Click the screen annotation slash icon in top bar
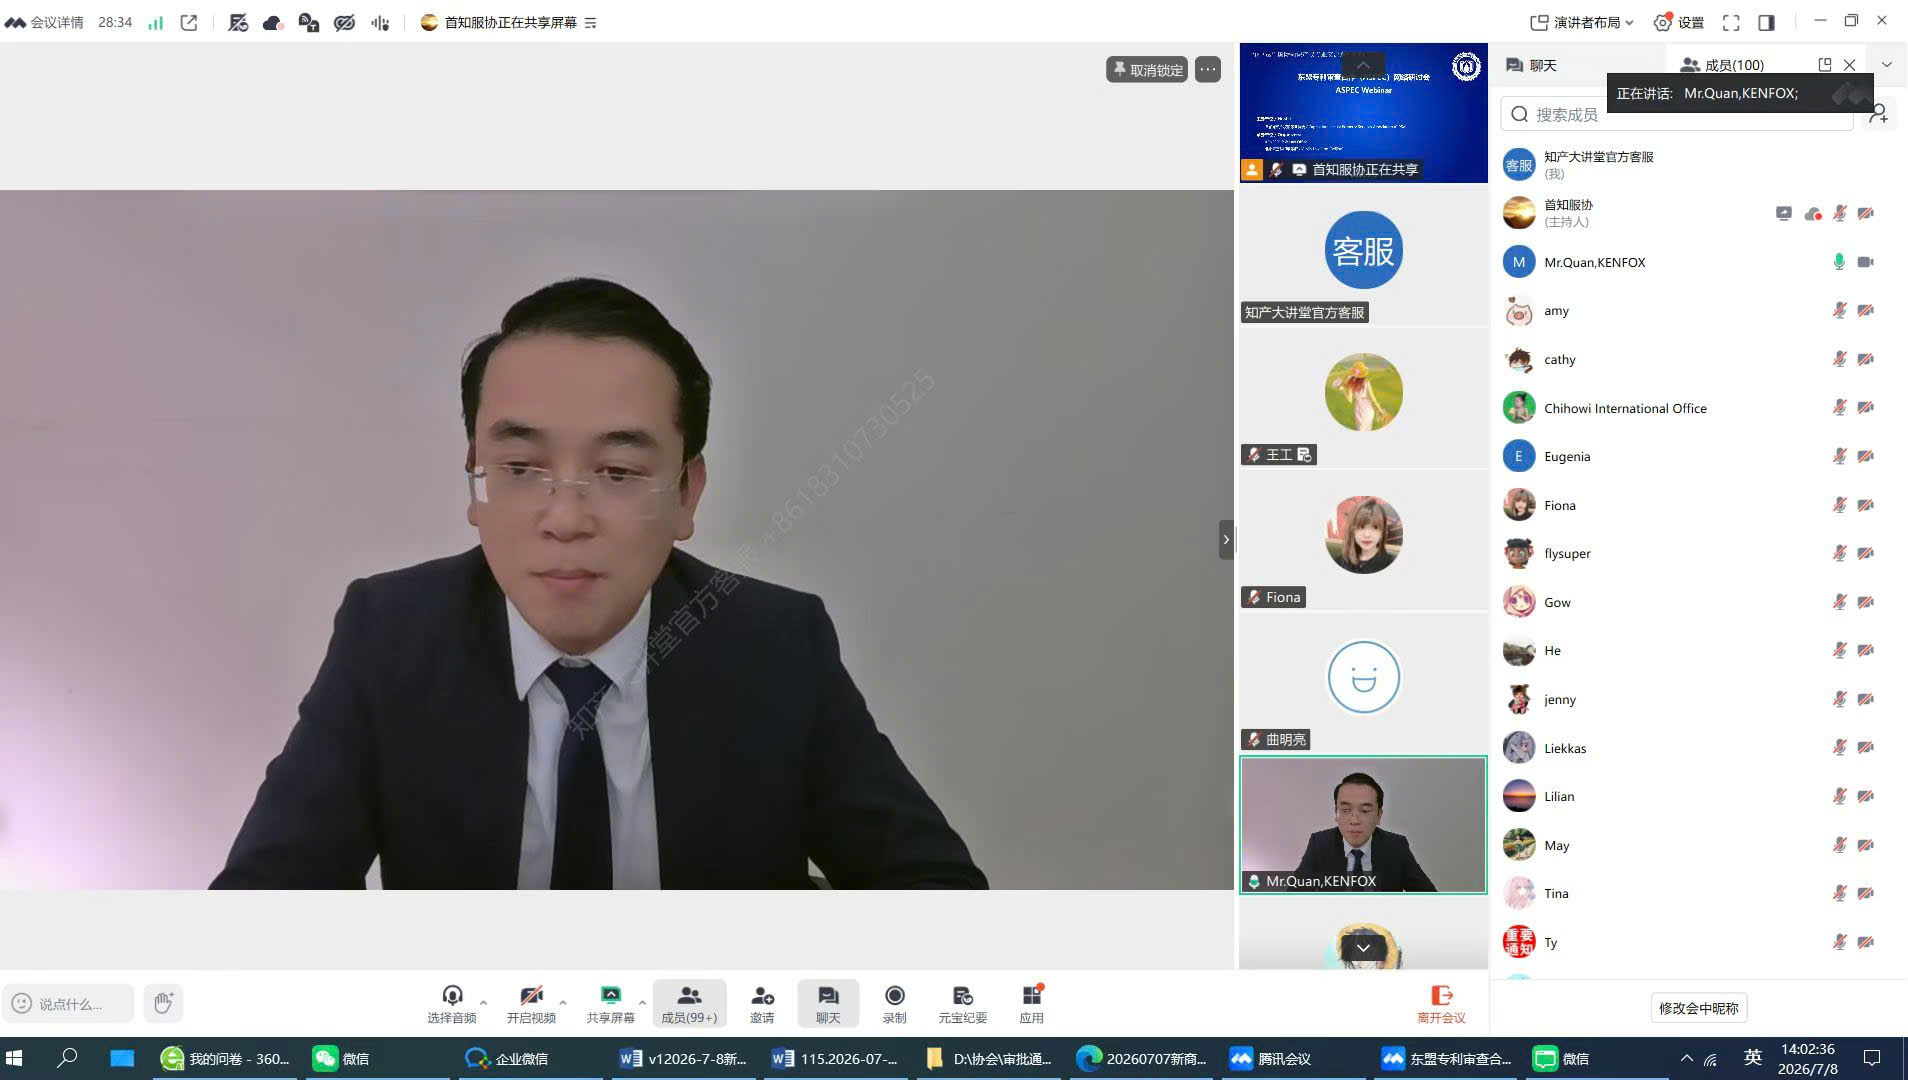 pos(238,22)
